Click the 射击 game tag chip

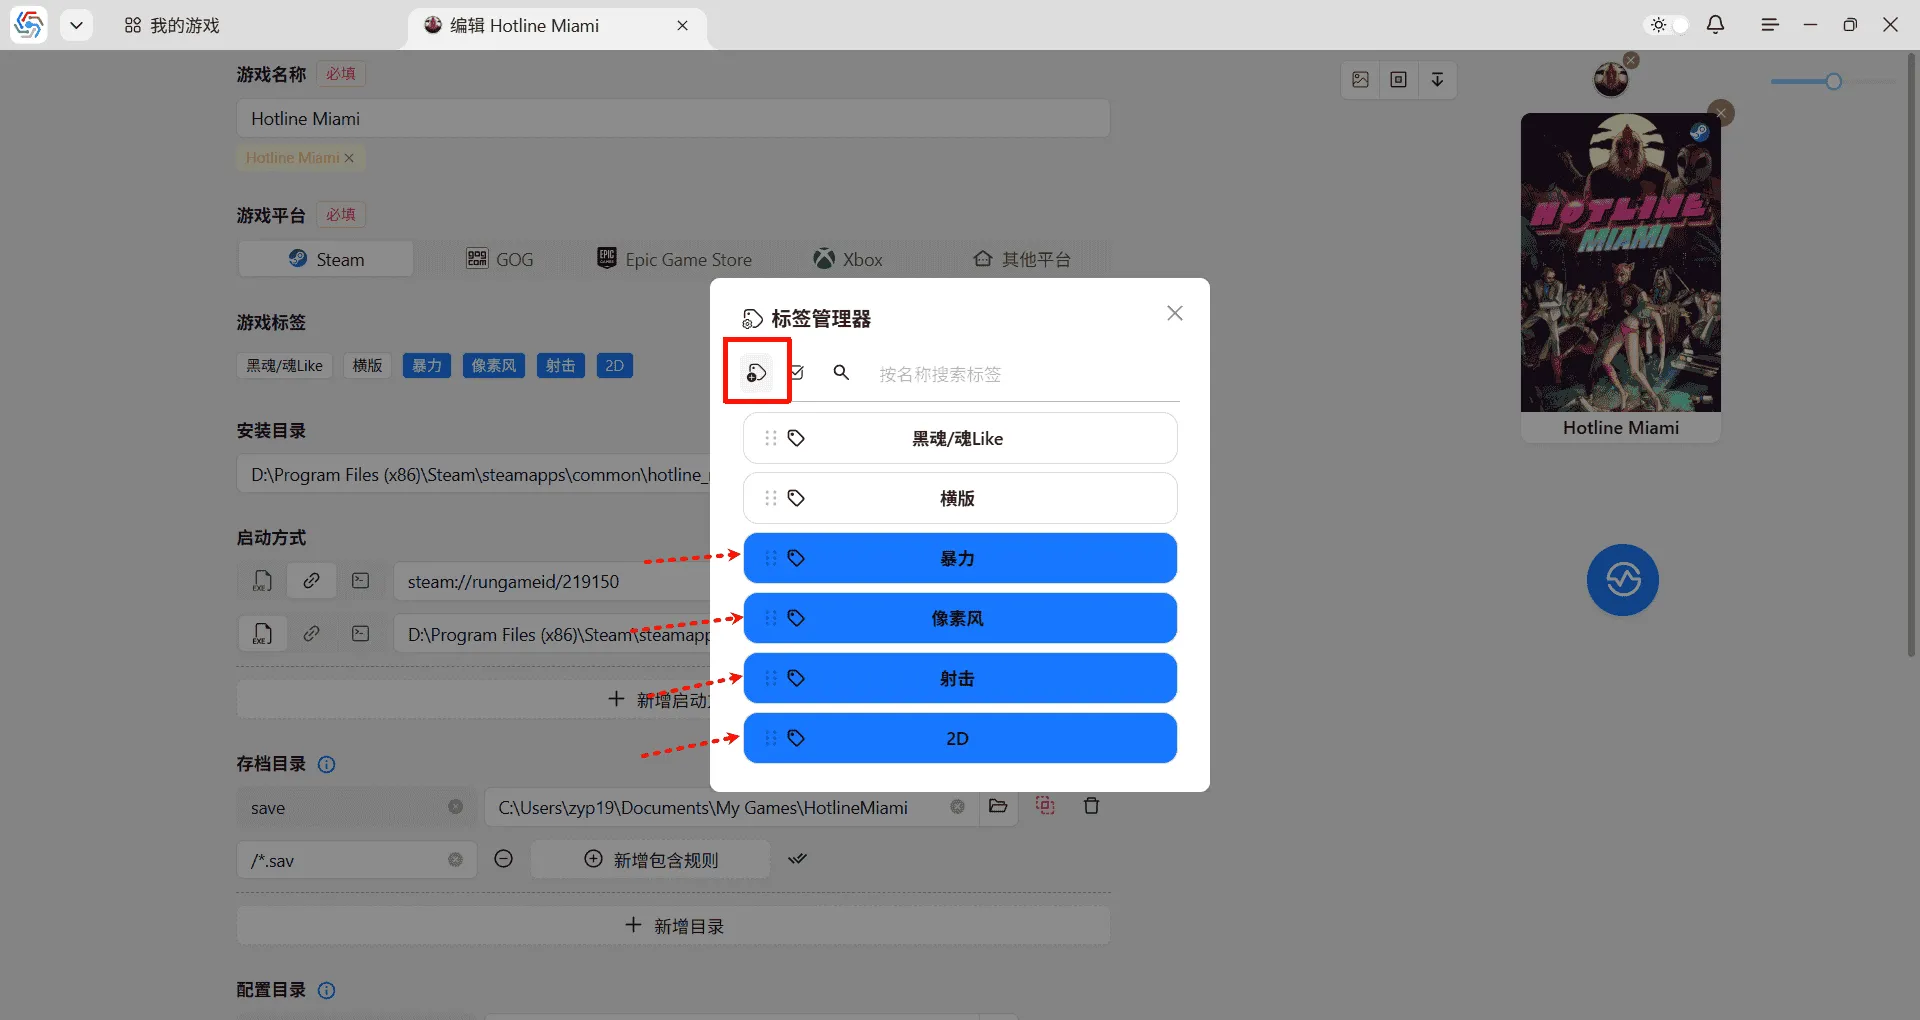point(560,366)
